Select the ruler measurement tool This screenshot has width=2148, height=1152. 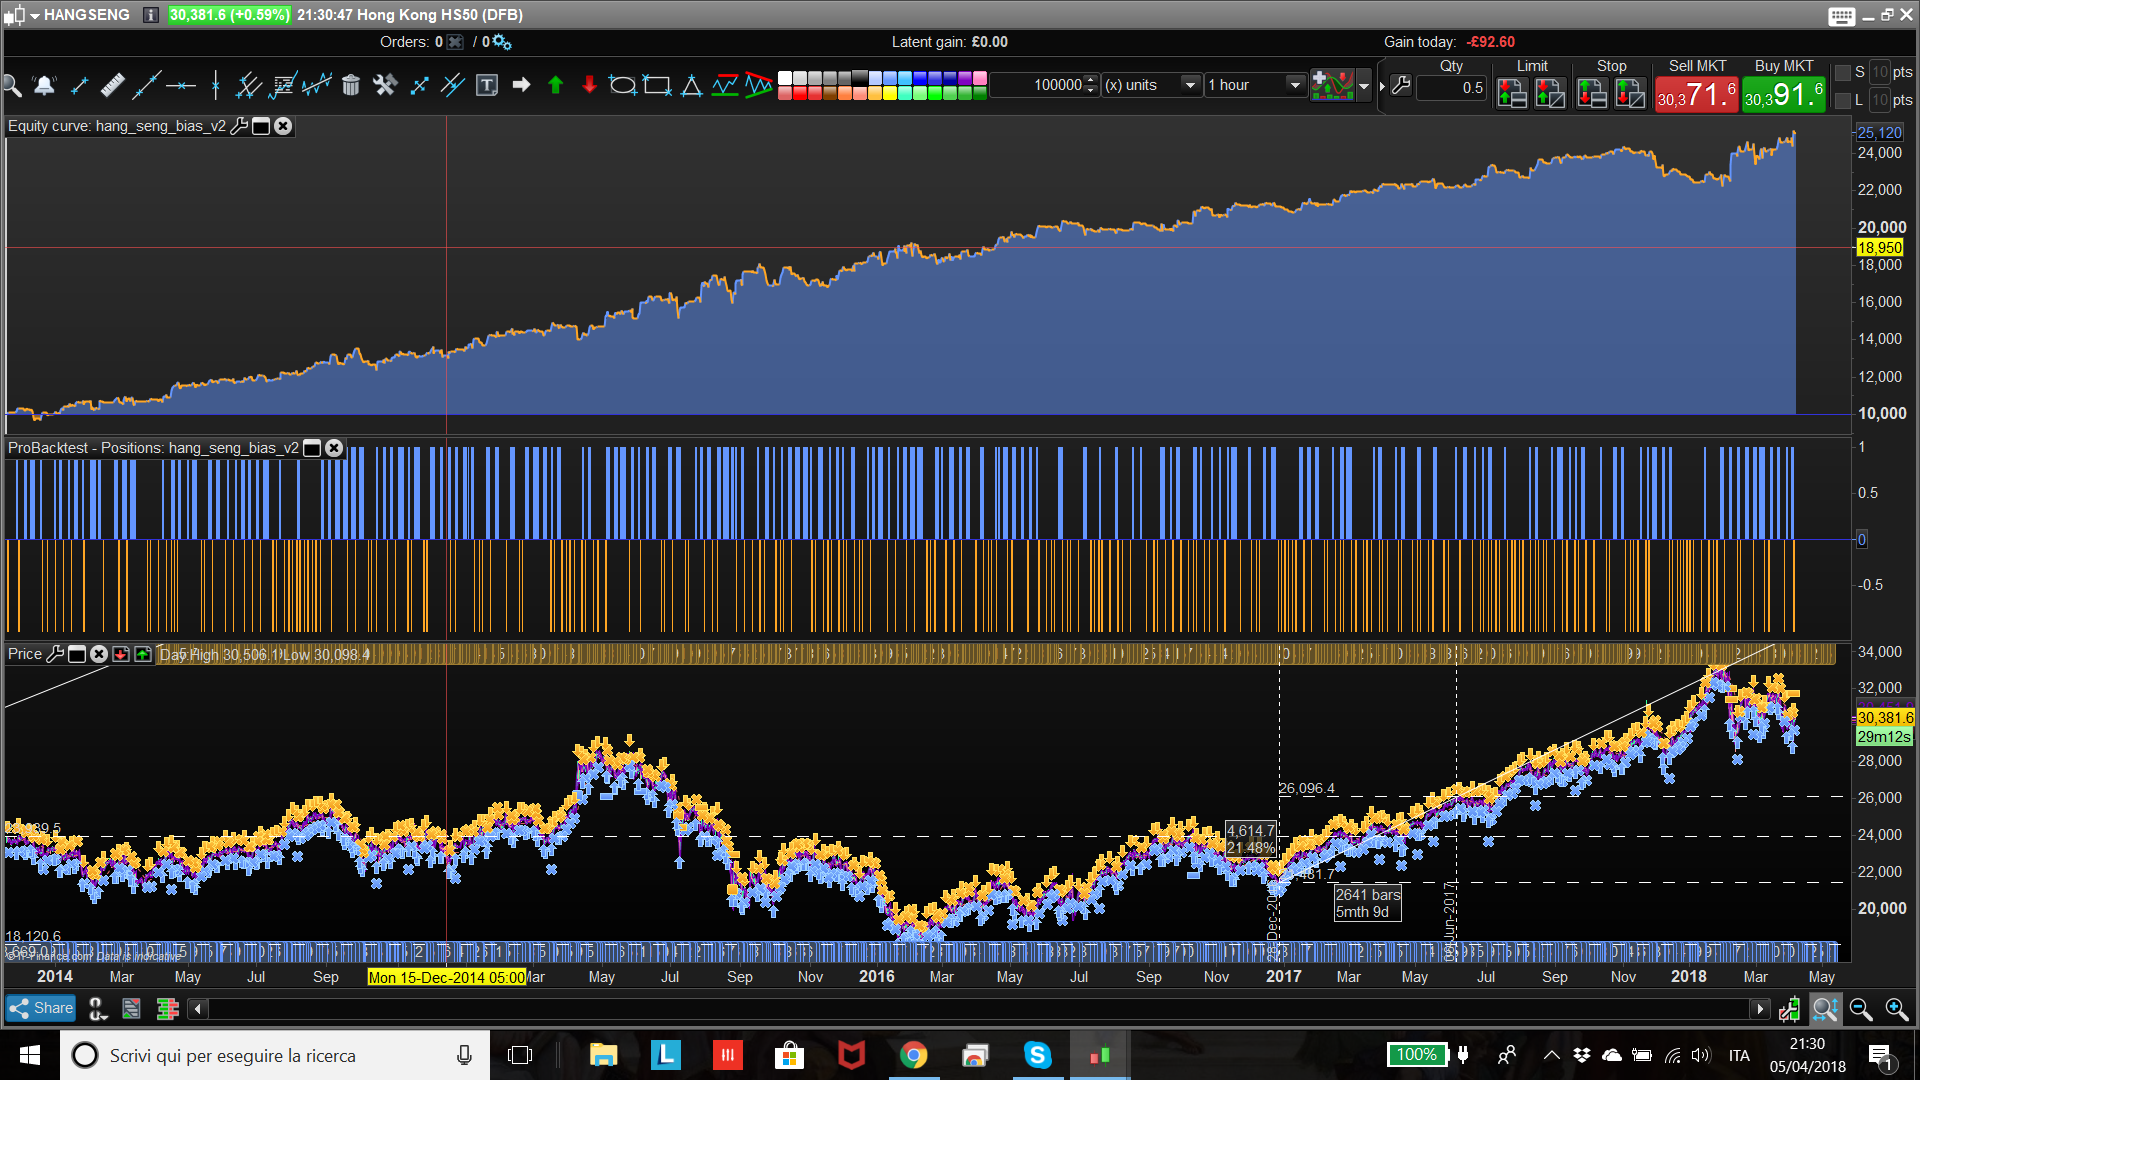(112, 86)
